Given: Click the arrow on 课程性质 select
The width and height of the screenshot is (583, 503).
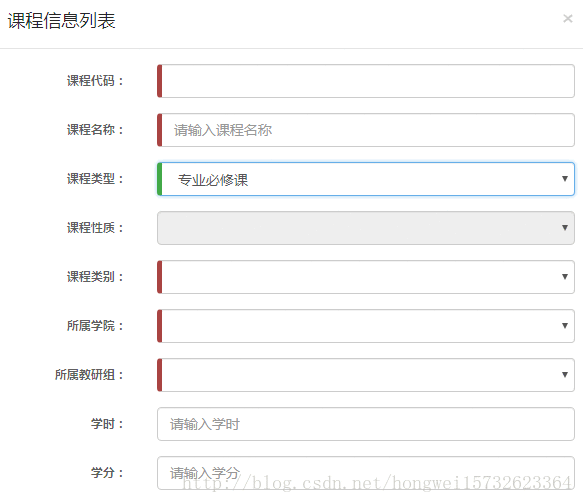Looking at the screenshot, I should click(x=565, y=228).
